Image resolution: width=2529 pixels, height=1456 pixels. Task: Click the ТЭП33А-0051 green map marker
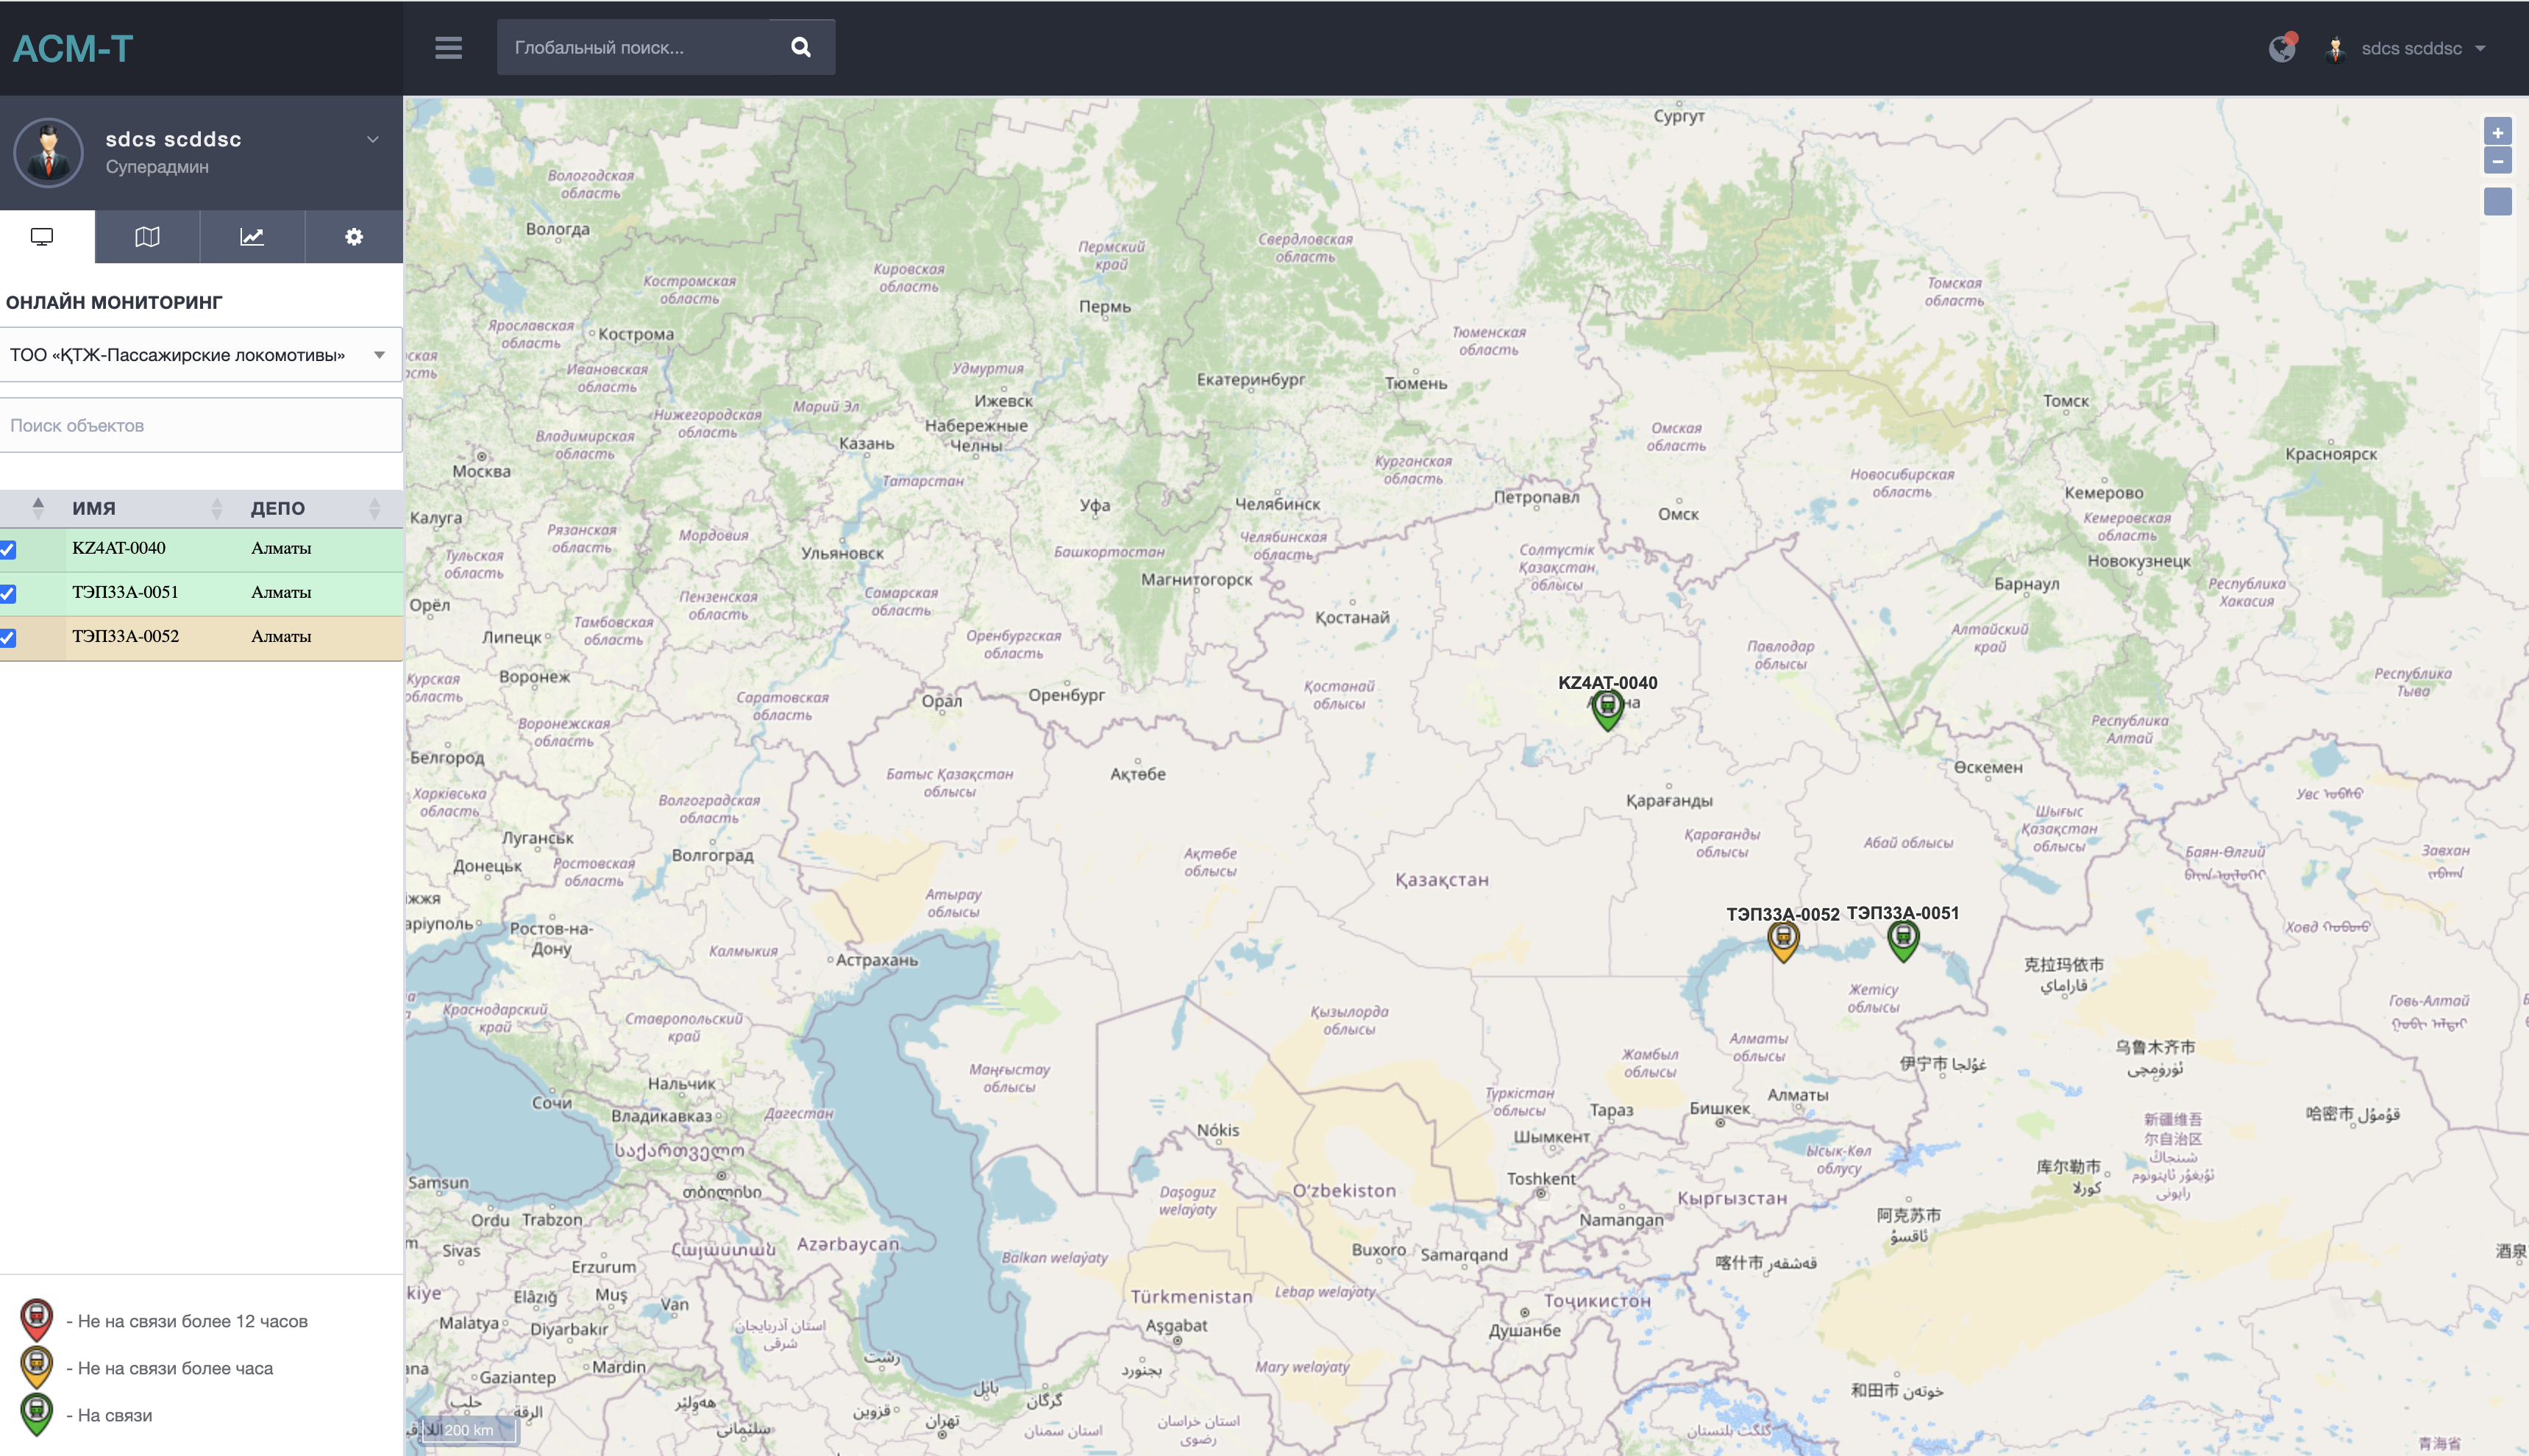[x=1902, y=937]
